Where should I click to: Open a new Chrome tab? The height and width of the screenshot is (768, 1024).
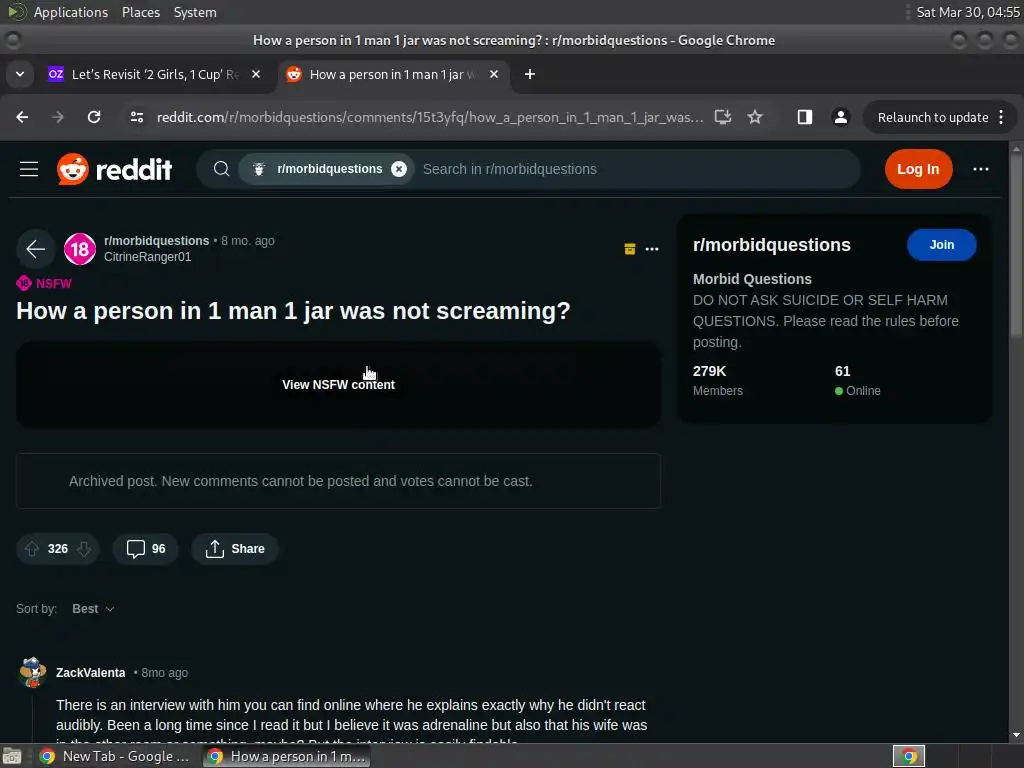(x=530, y=74)
